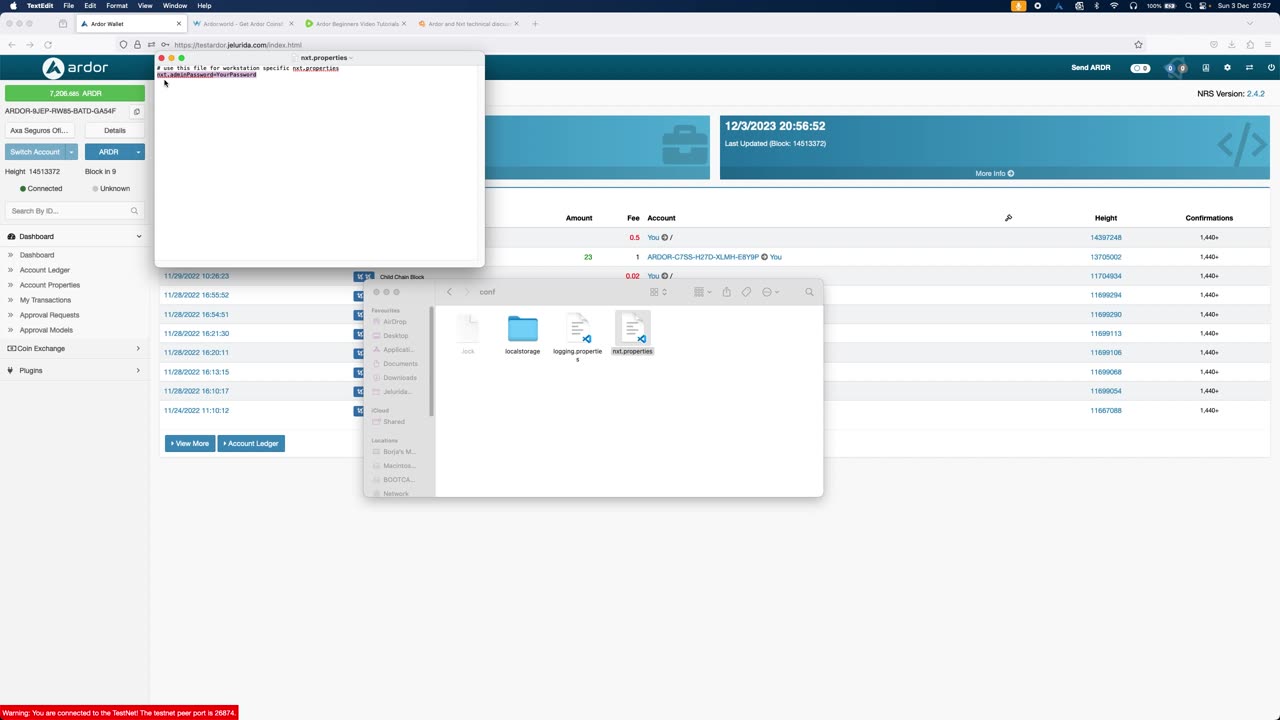Open the Account Properties sidebar link

(50, 285)
